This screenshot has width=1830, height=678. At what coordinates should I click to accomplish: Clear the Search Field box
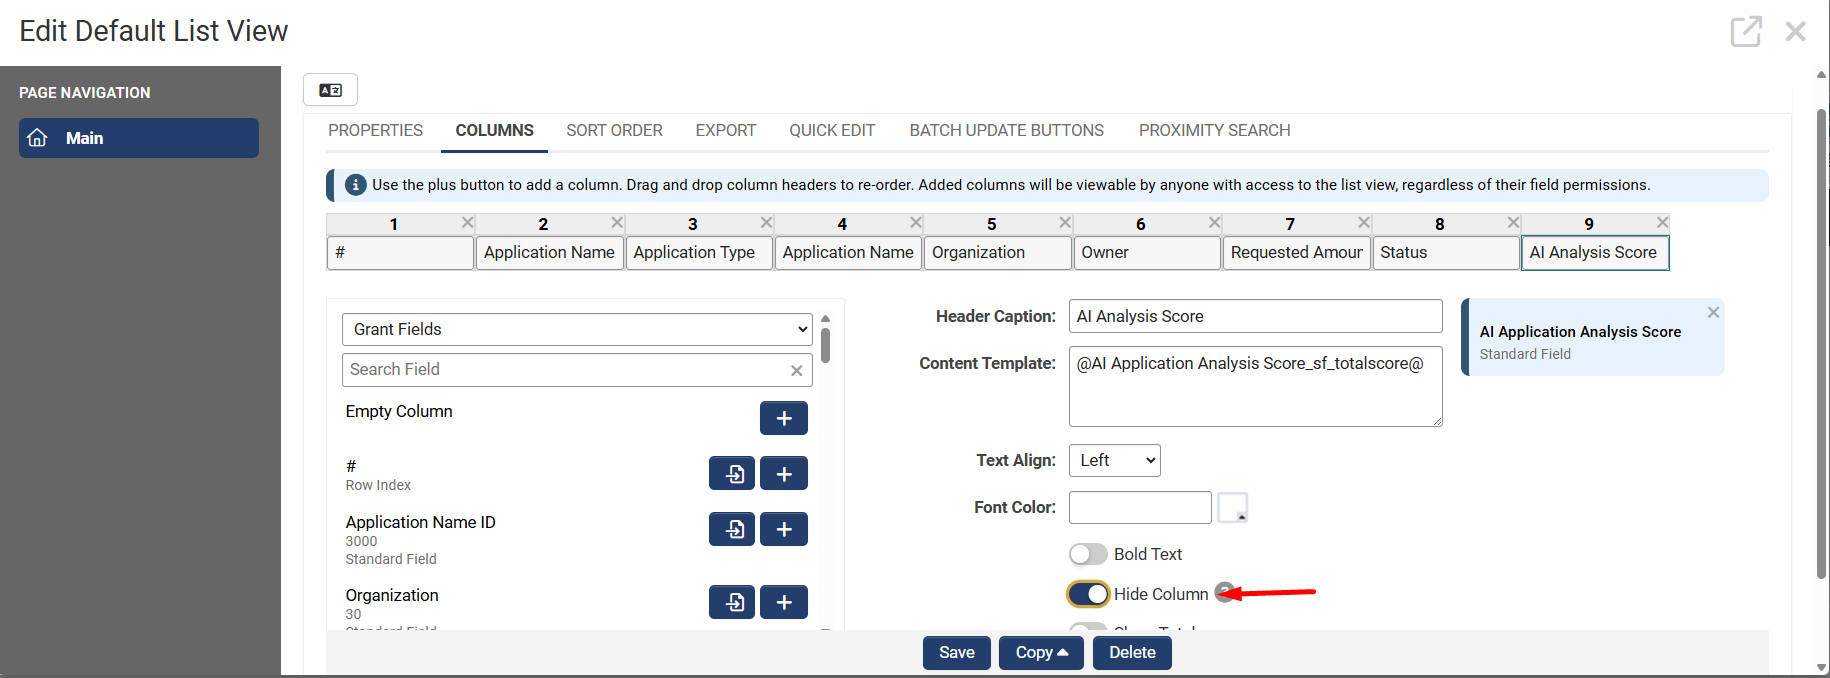[796, 370]
